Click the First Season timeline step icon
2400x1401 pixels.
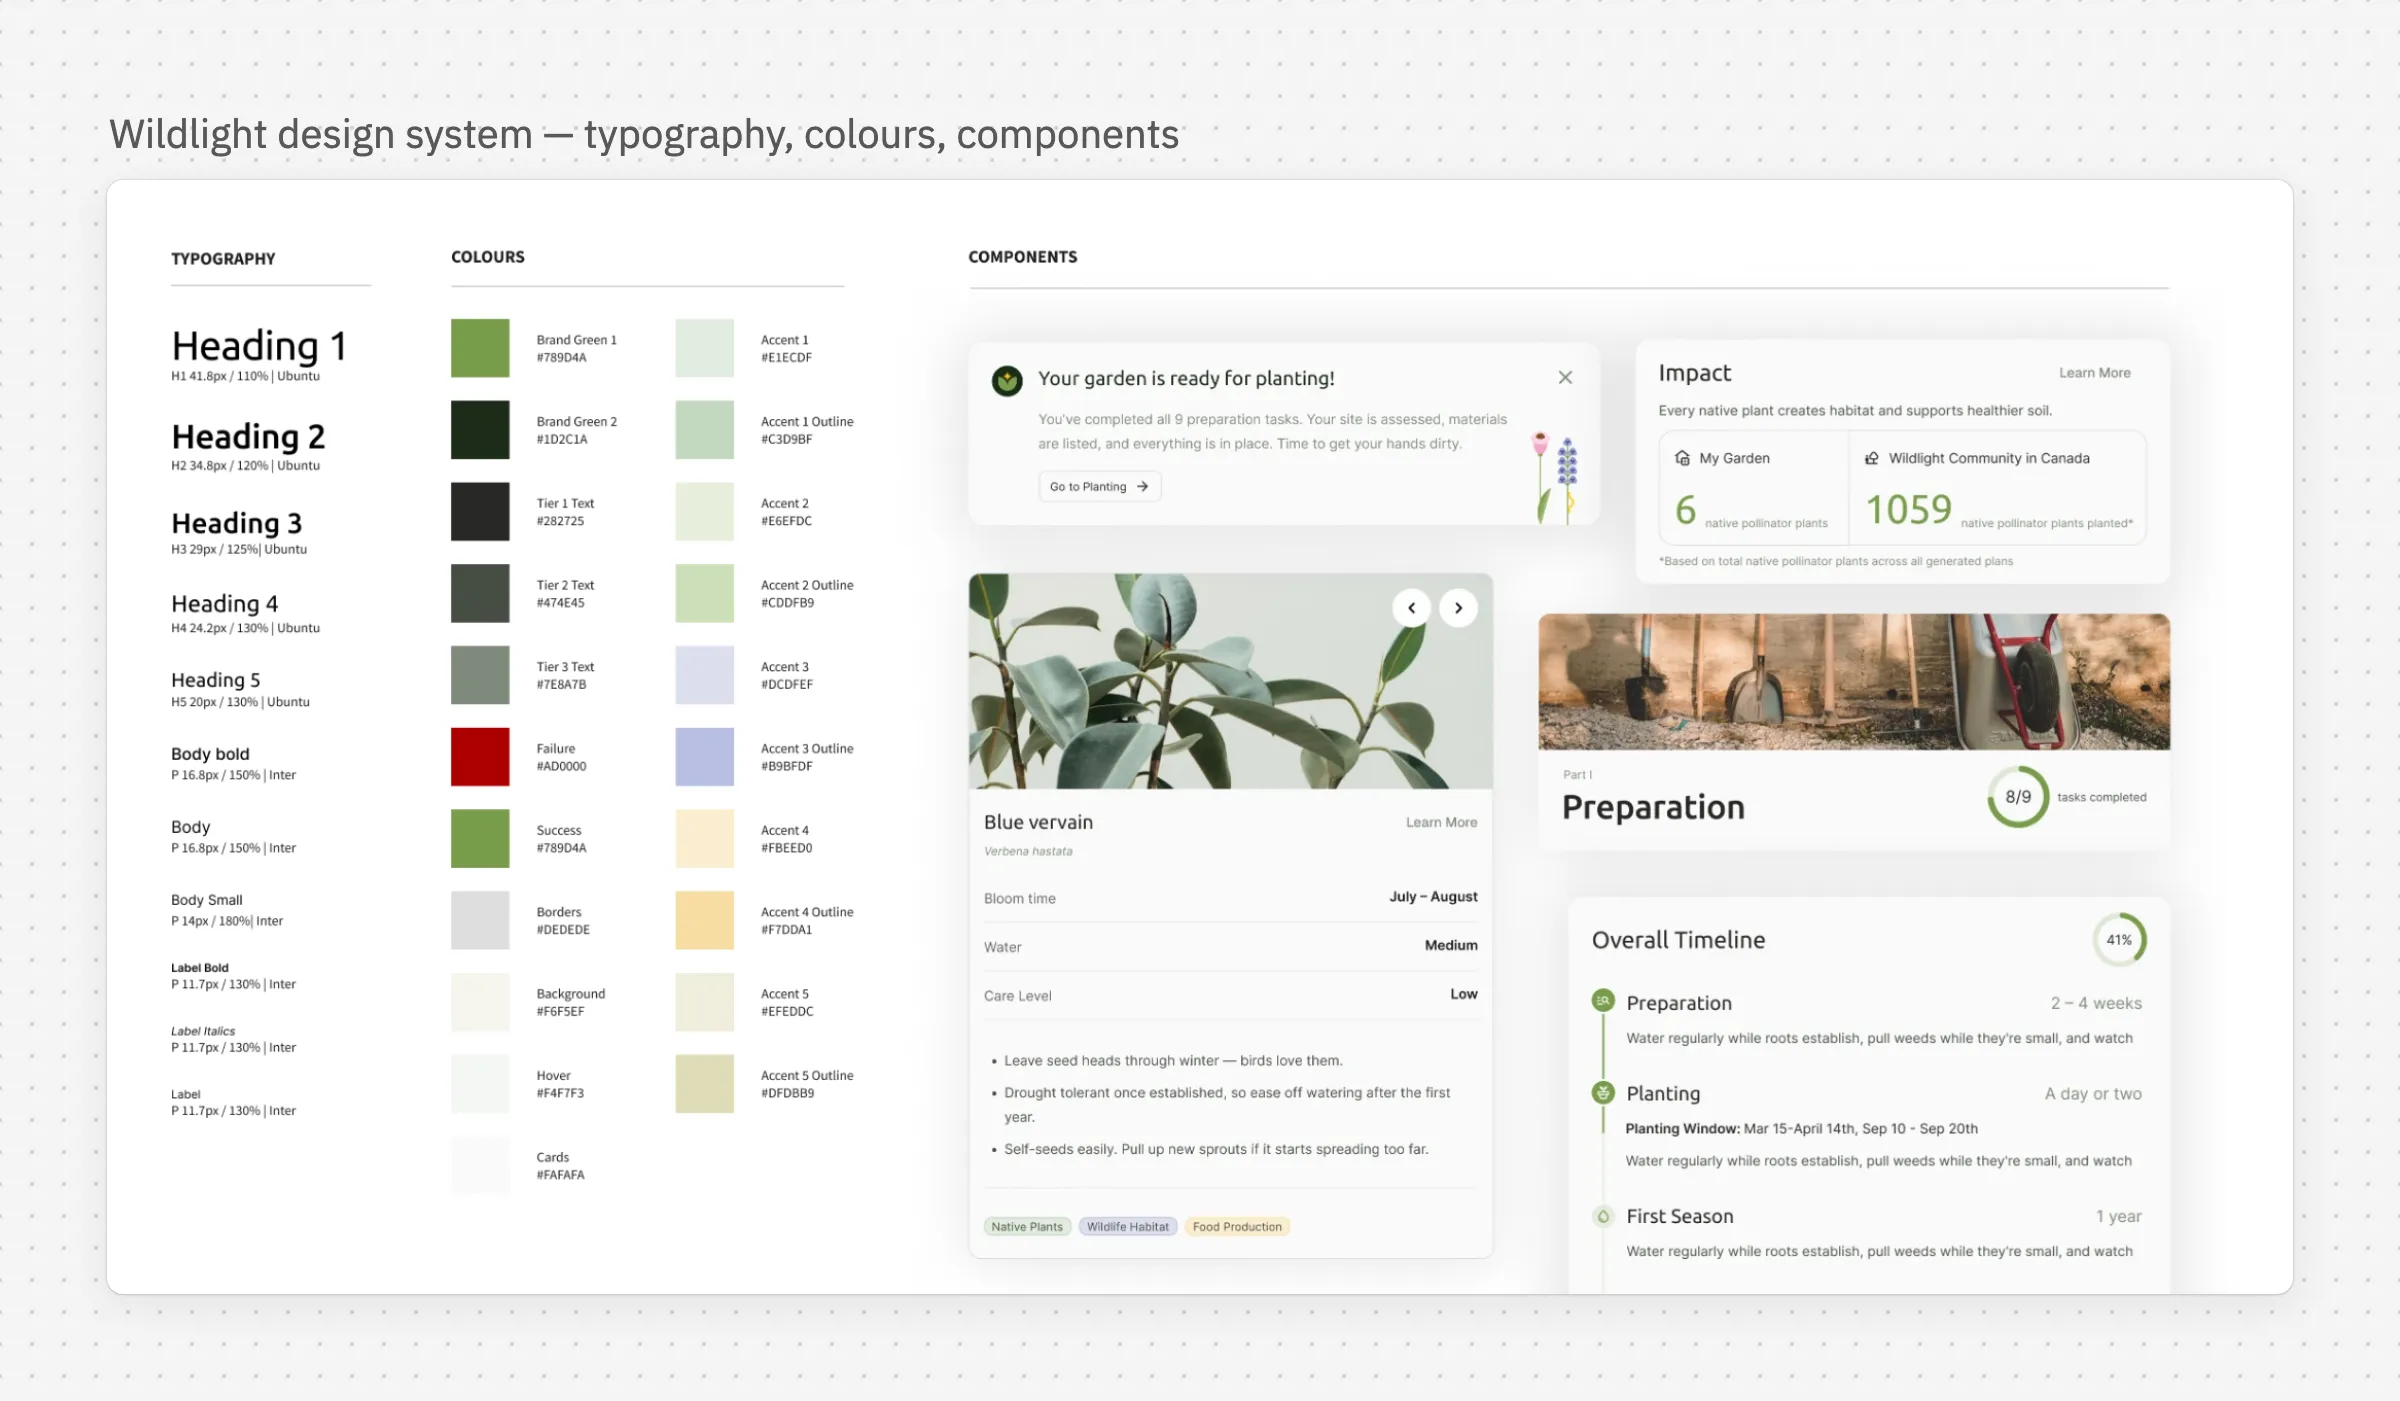click(1603, 1216)
